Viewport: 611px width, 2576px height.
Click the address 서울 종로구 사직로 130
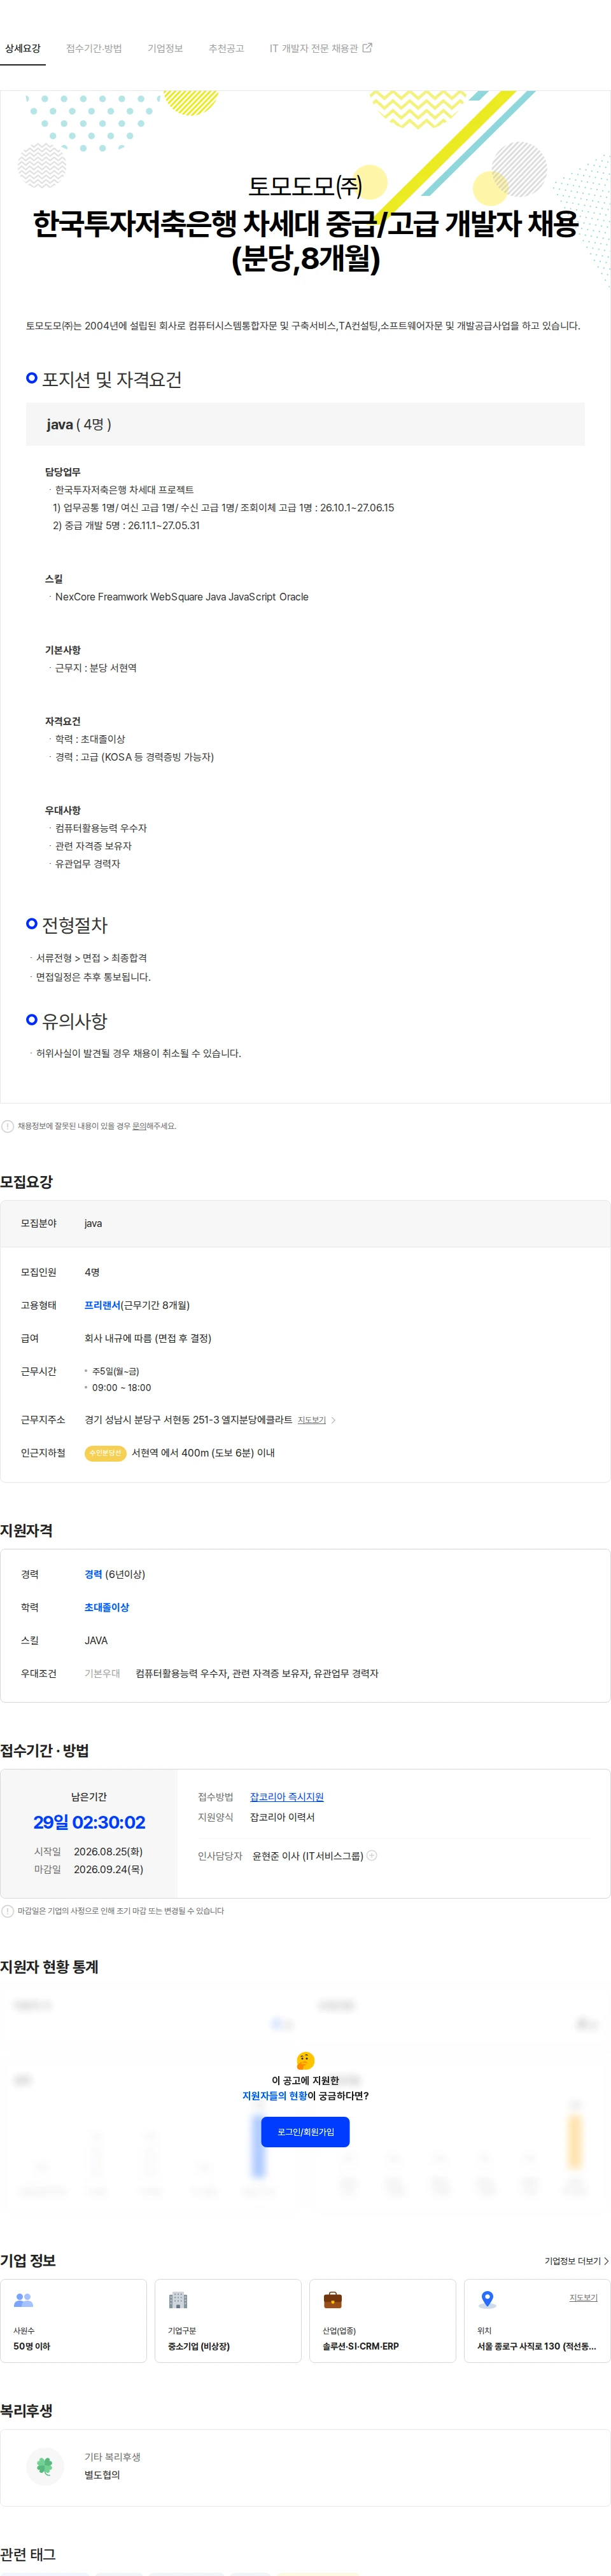[x=536, y=2346]
